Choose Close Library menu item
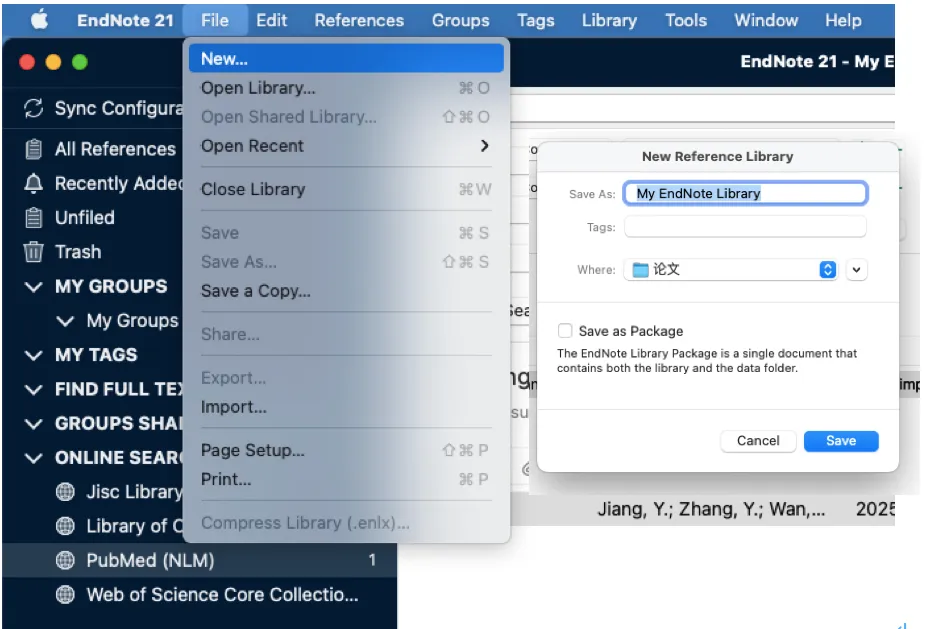The height and width of the screenshot is (629, 927). pyautogui.click(x=346, y=189)
